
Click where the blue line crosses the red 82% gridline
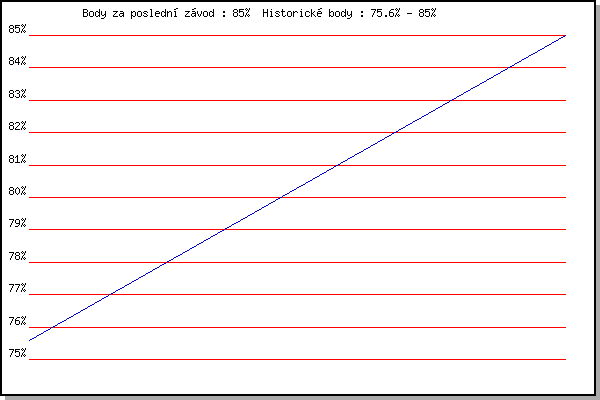pos(395,132)
